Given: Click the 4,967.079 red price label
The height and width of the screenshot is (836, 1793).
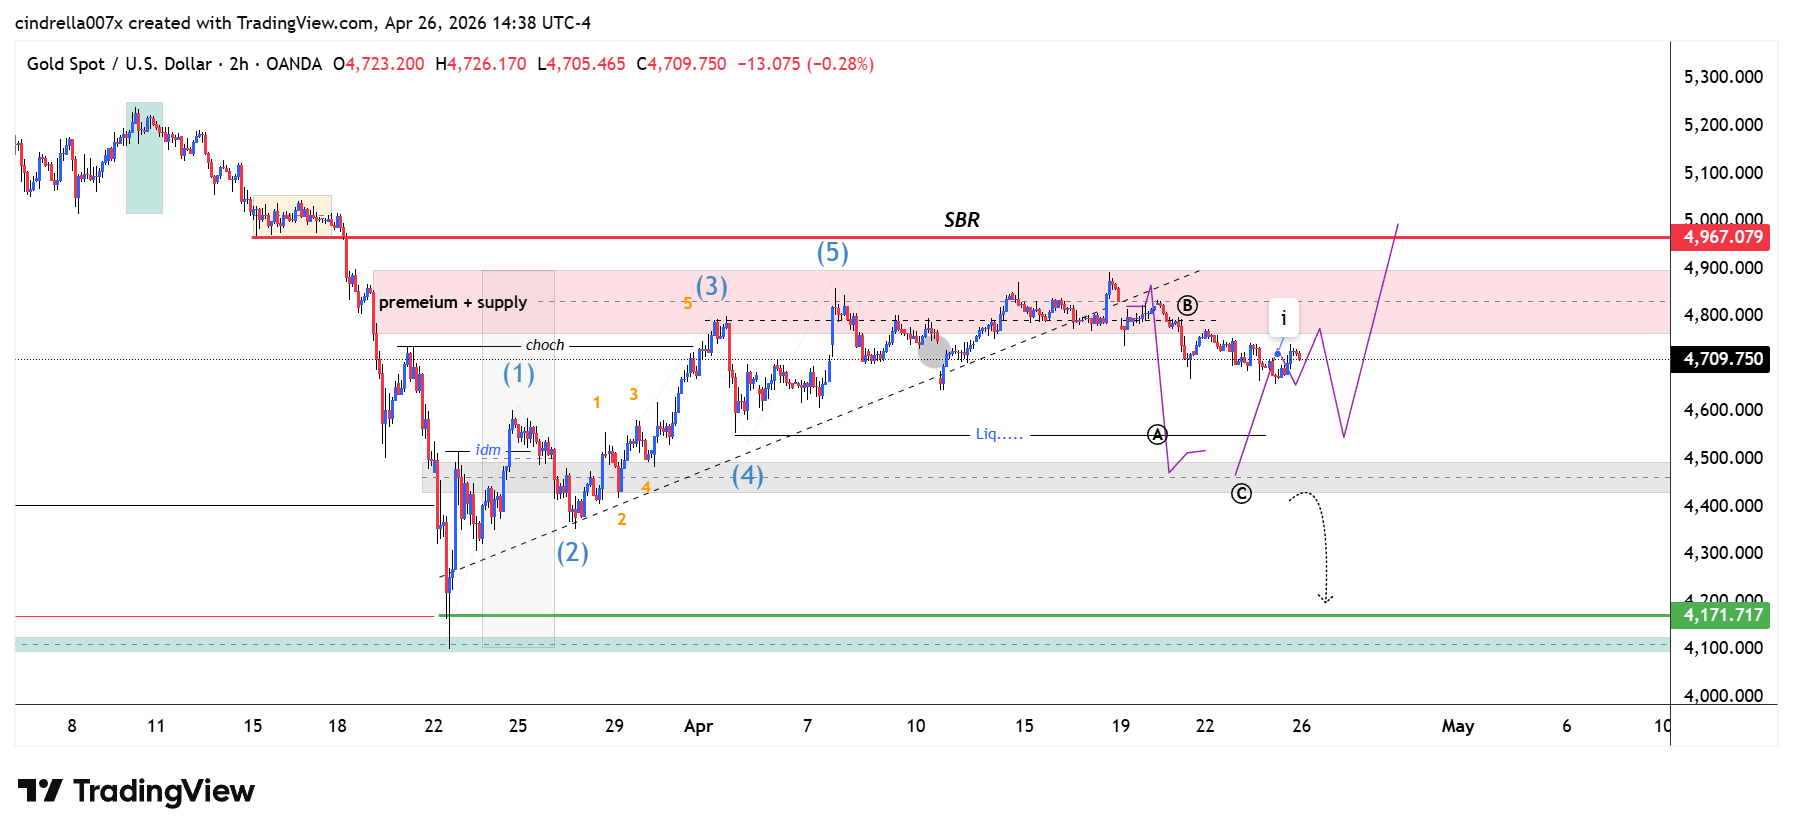Looking at the screenshot, I should tap(1720, 237).
